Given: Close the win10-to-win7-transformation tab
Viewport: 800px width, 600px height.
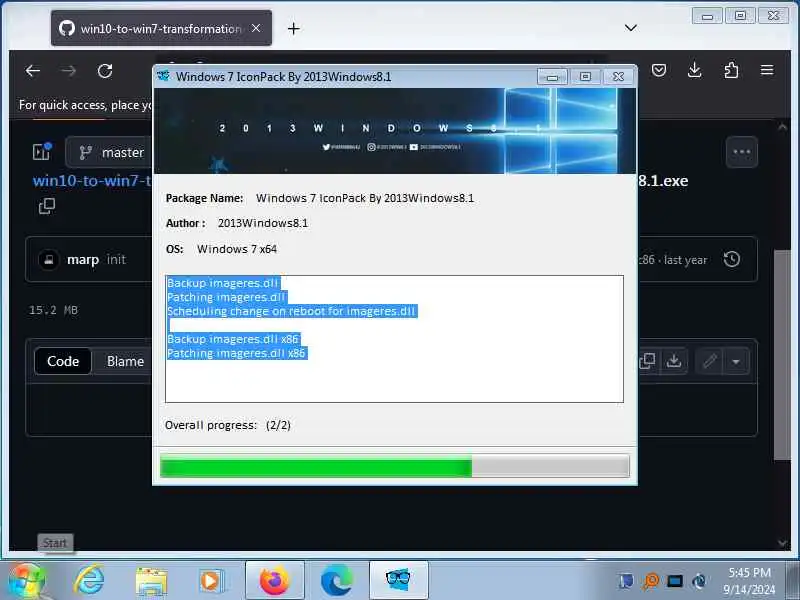Looking at the screenshot, I should click(x=256, y=29).
